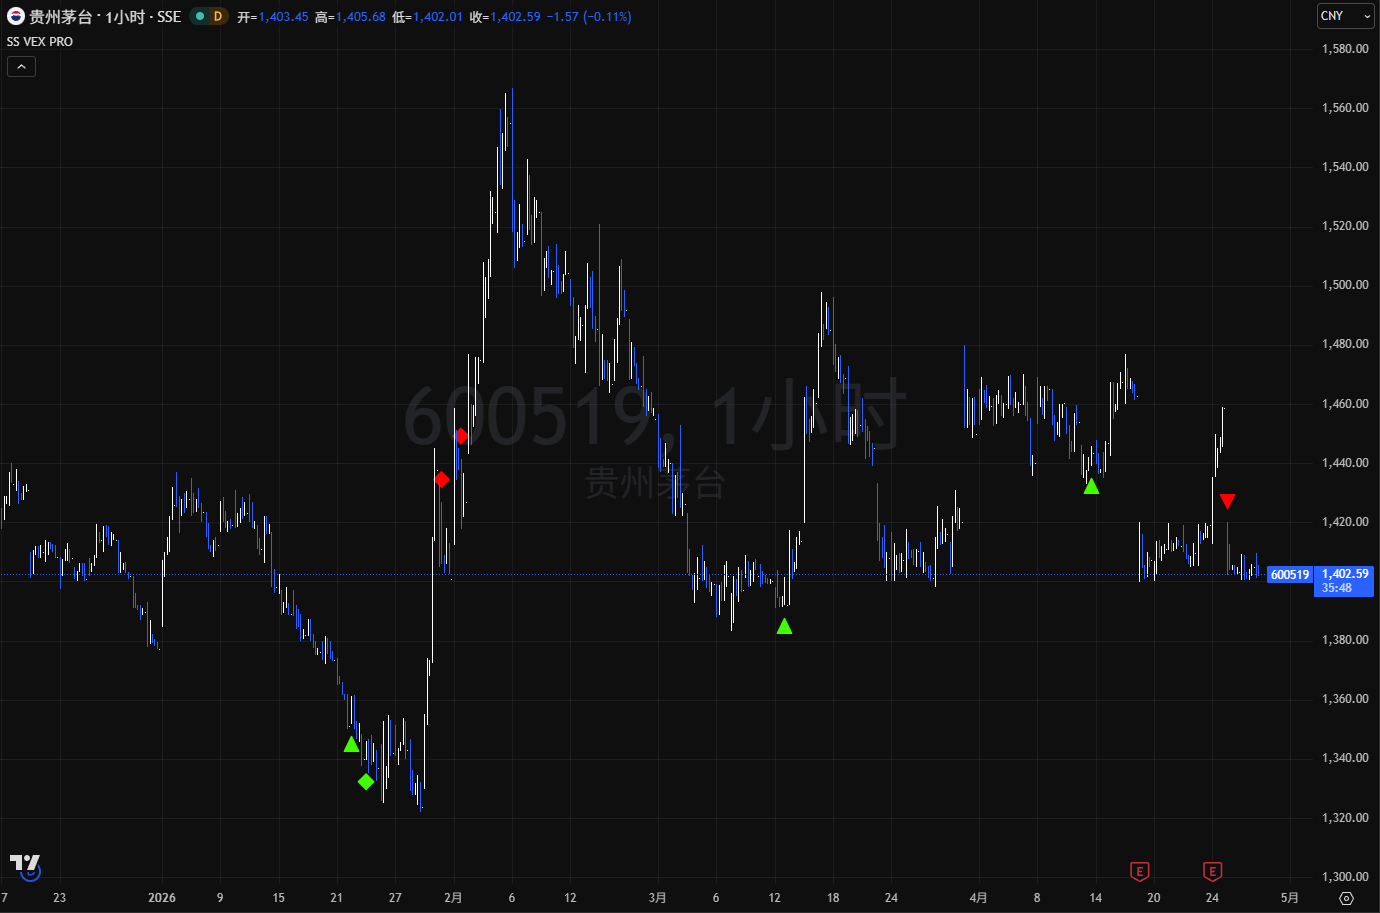Click the countdown timer 35:48
Image resolution: width=1380 pixels, height=913 pixels.
coord(1337,588)
